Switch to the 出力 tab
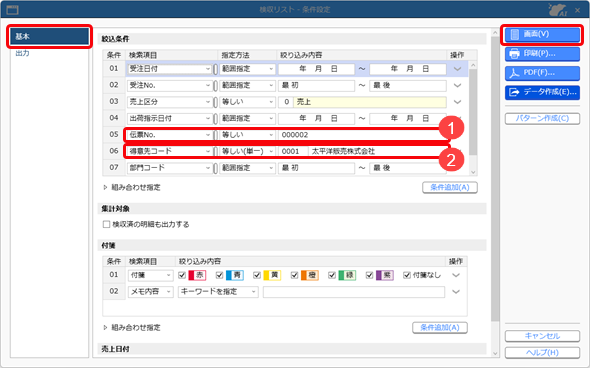 [23, 53]
